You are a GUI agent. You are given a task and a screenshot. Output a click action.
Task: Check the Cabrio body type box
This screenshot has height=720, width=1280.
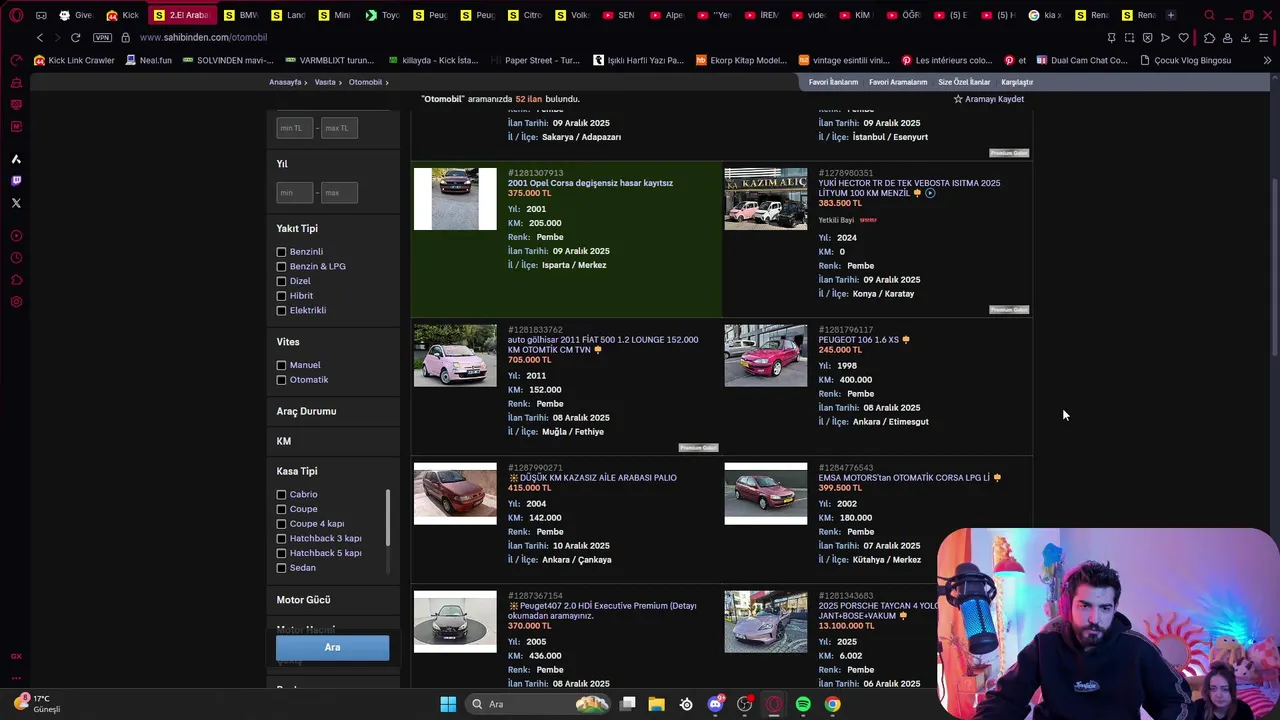tap(281, 495)
